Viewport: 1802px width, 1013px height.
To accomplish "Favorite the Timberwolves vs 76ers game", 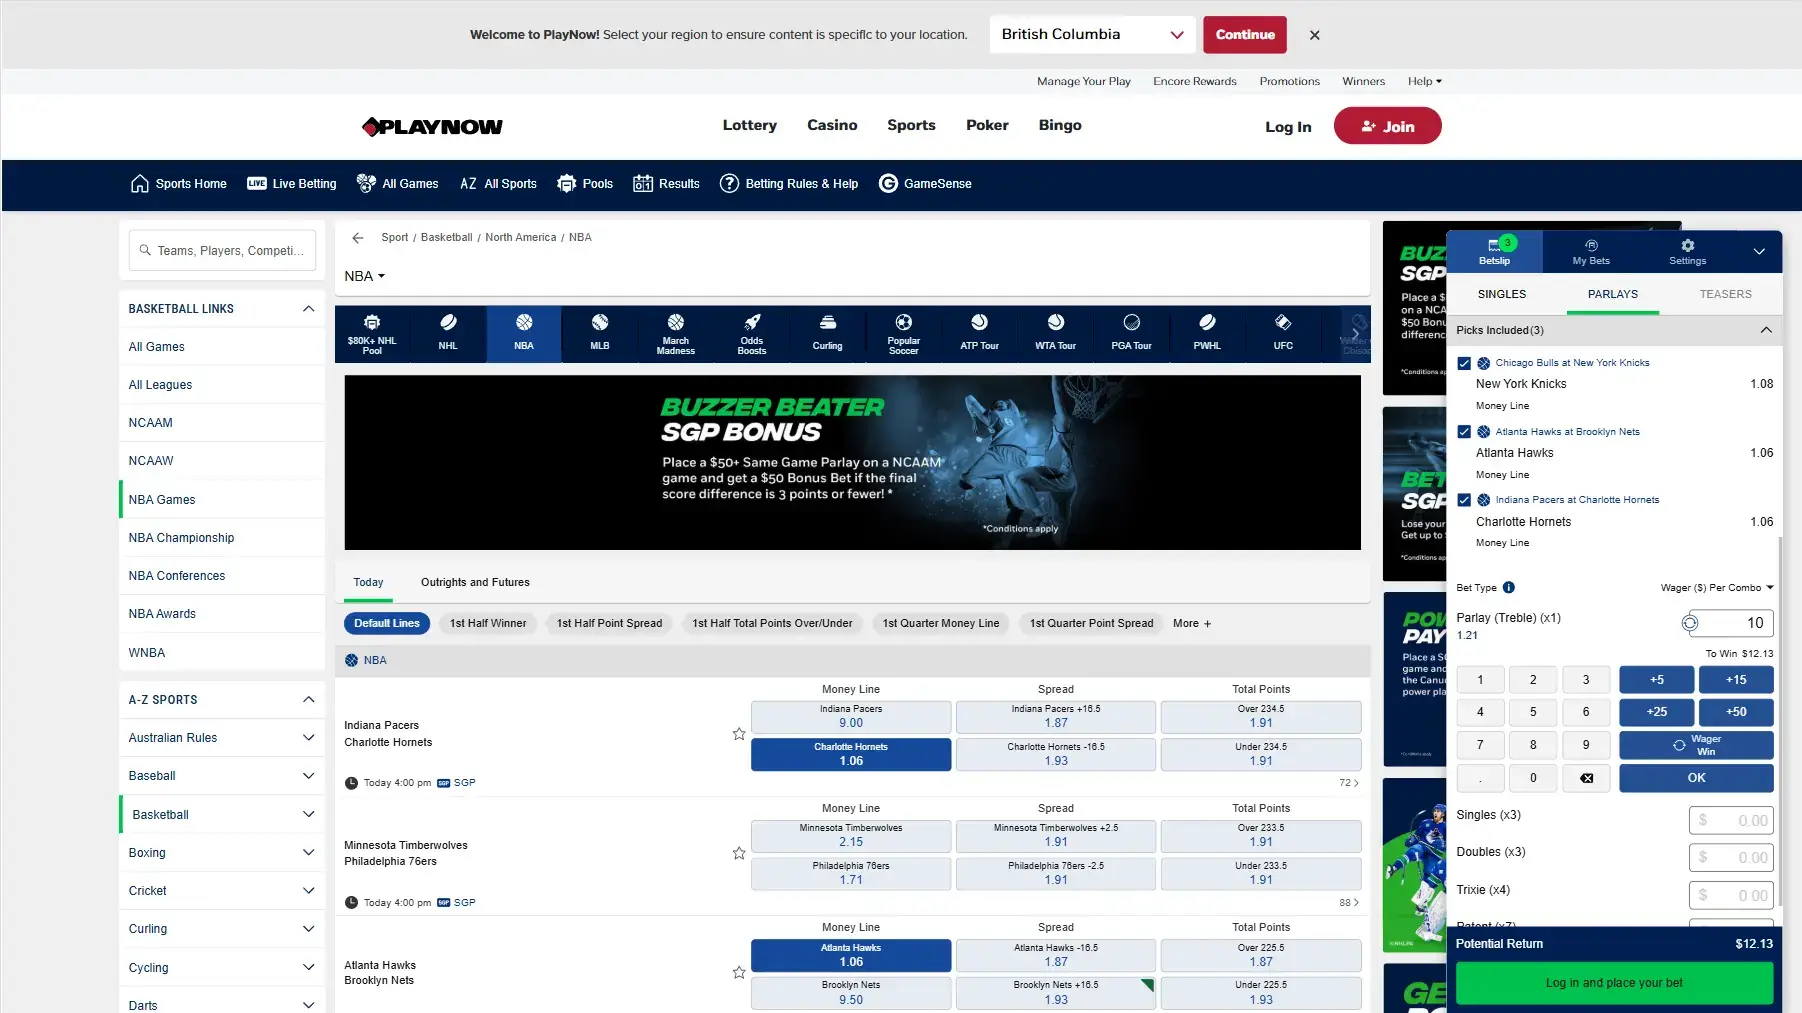I will (739, 853).
